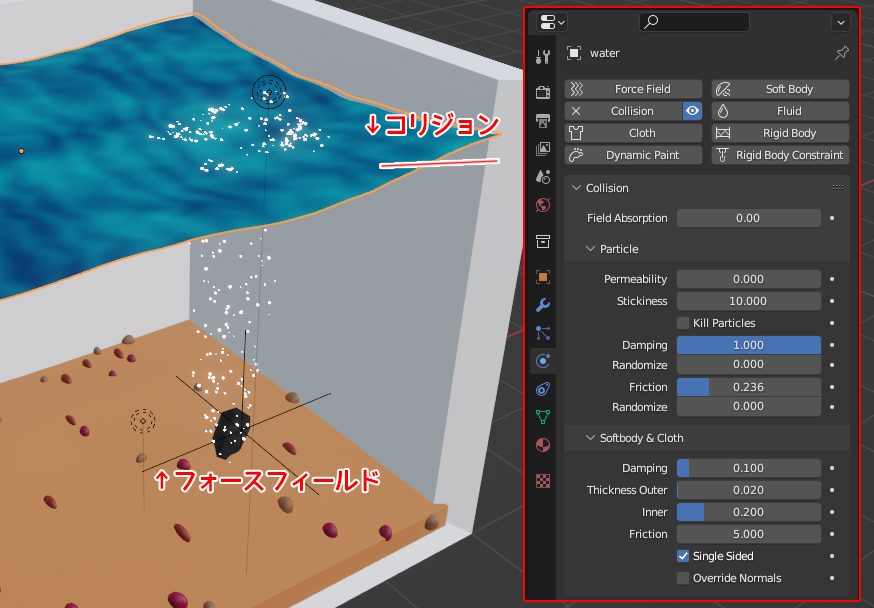Pin the water properties context
This screenshot has height=608, width=874.
pyautogui.click(x=841, y=53)
